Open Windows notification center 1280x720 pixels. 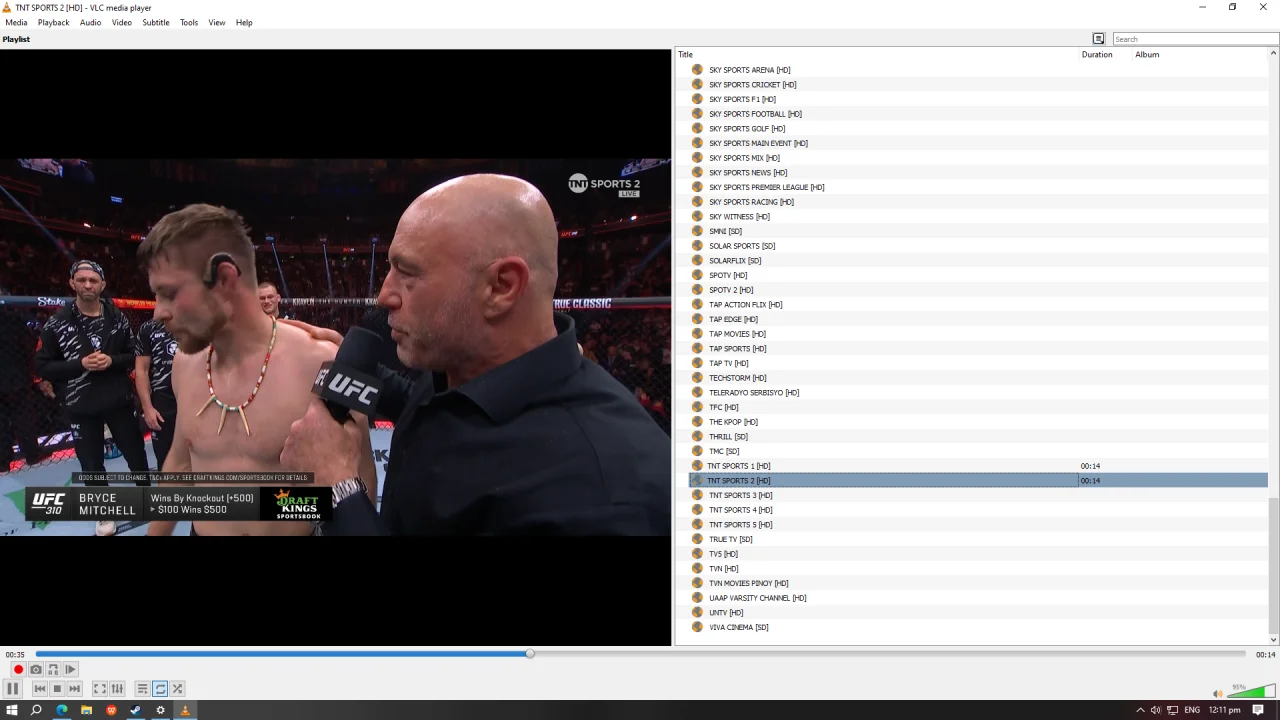click(1259, 710)
